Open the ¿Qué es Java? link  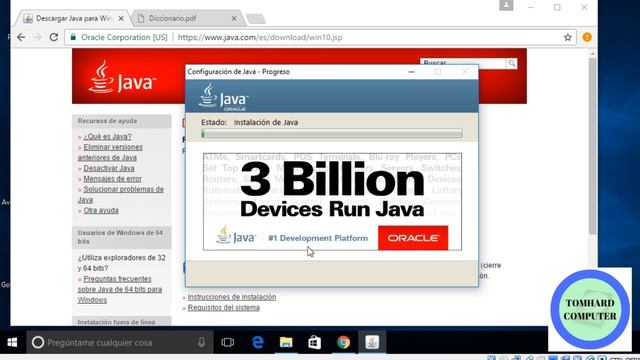[x=107, y=136]
